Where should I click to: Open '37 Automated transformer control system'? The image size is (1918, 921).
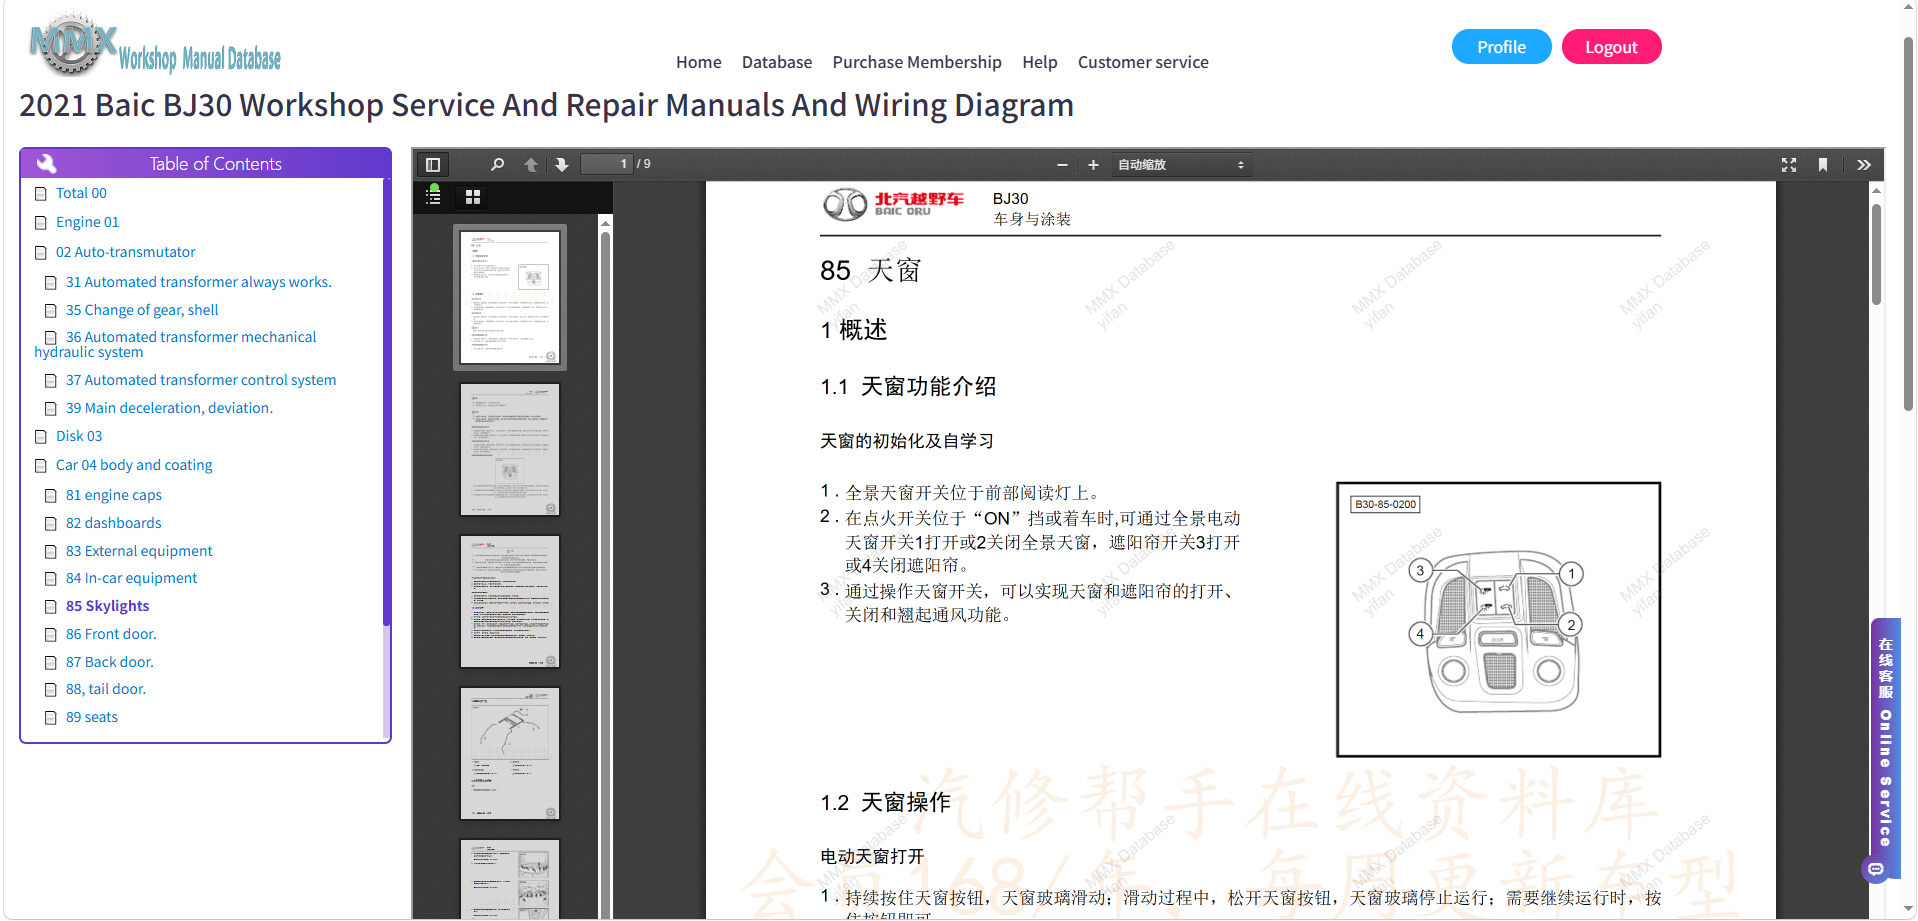[201, 380]
